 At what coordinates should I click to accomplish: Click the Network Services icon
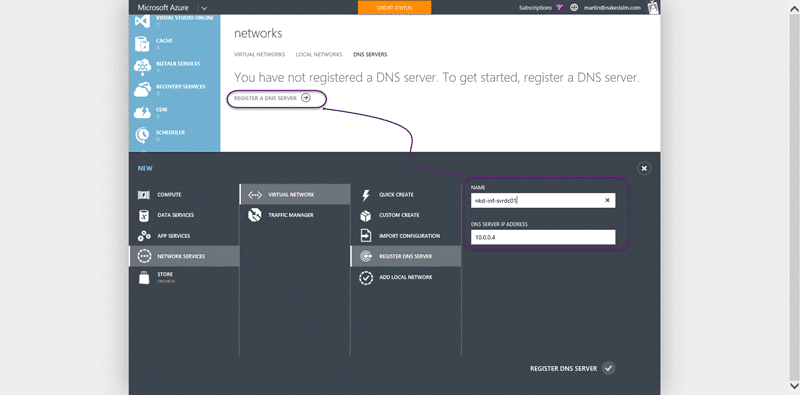tap(144, 256)
